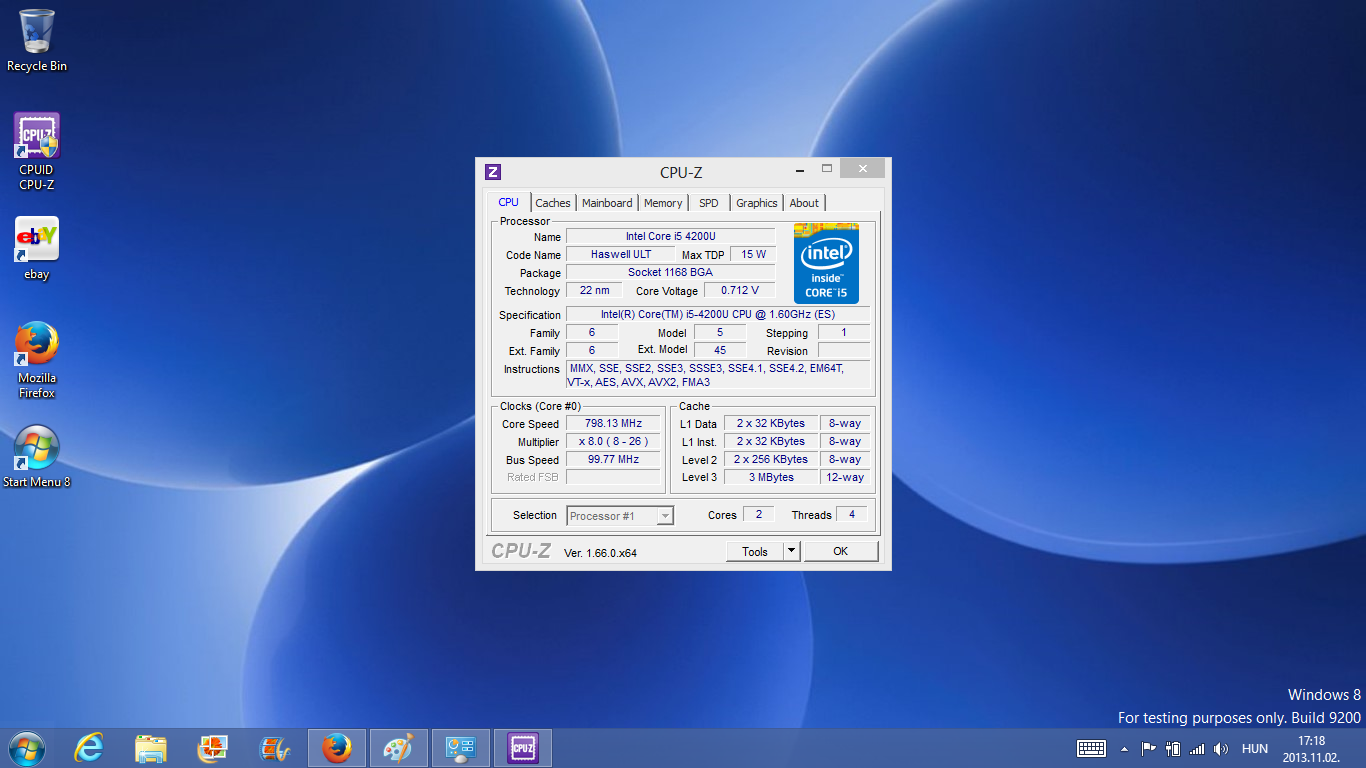1366x768 pixels.
Task: Click the HUN input language indicator
Action: (x=1254, y=748)
